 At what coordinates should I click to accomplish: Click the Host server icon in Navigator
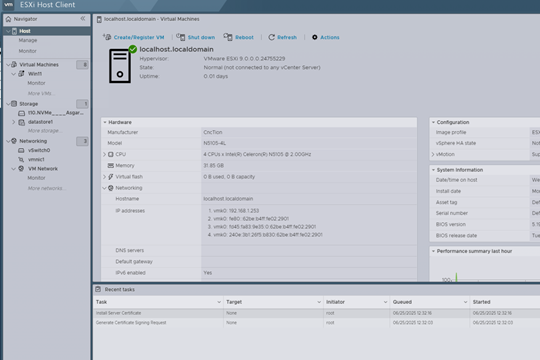tap(14, 31)
